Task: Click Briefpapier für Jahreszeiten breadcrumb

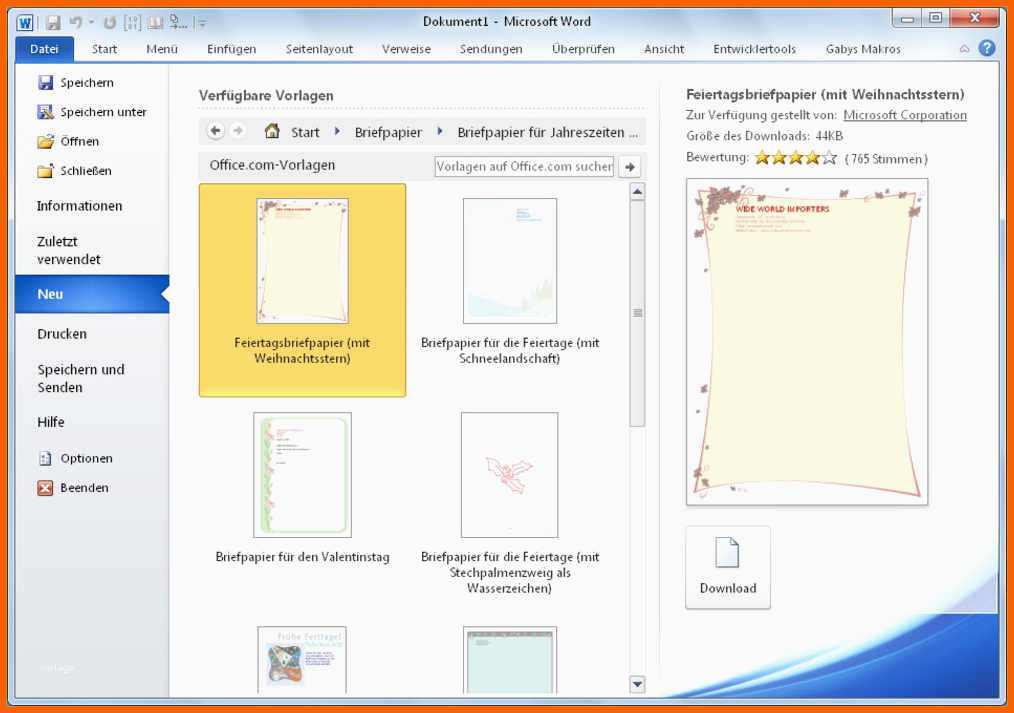Action: pos(547,133)
